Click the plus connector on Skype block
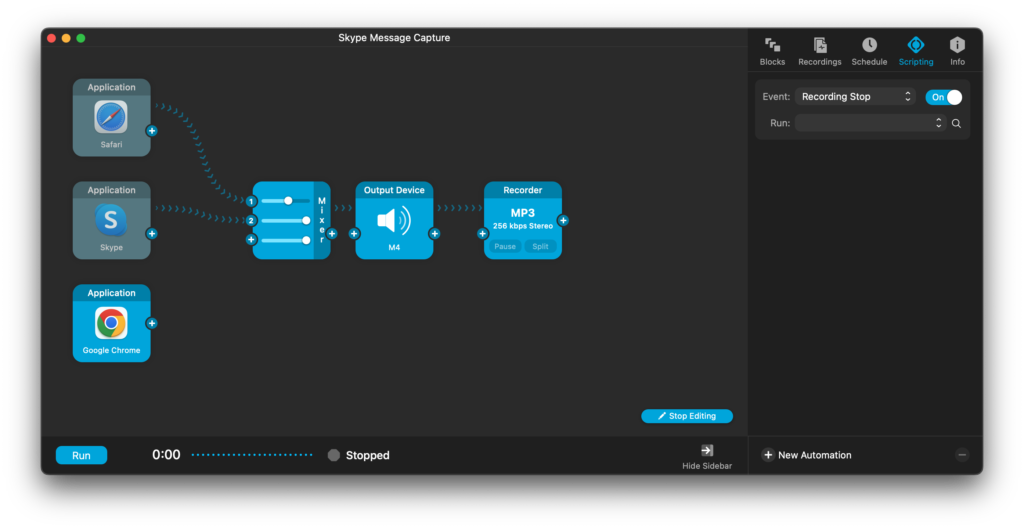This screenshot has height=529, width=1024. tap(152, 234)
